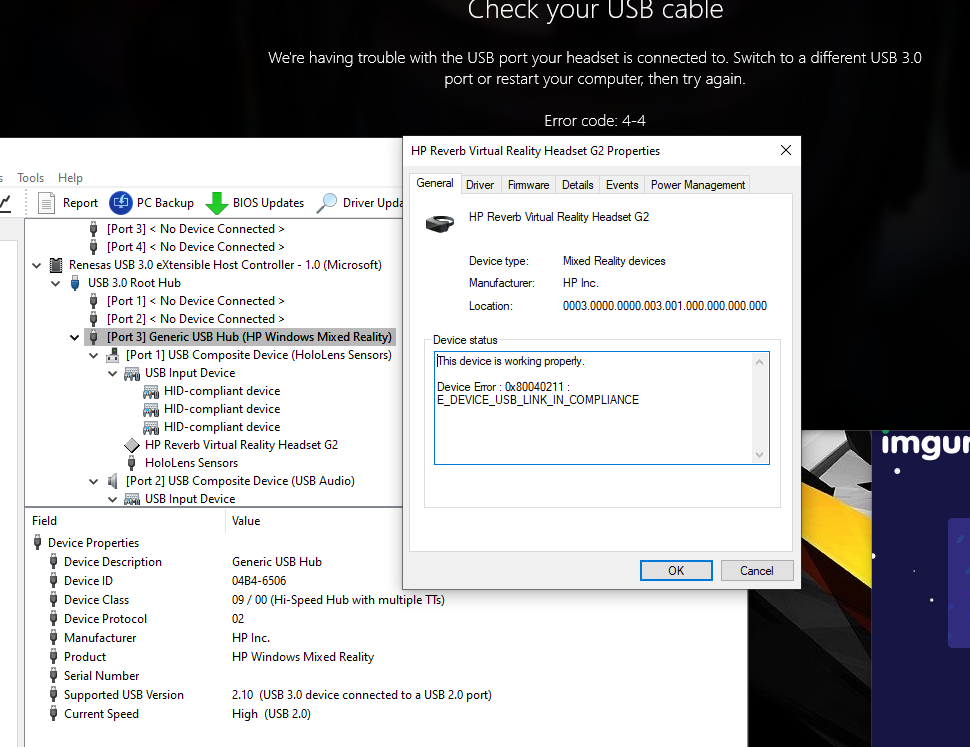Click the USB Audio speaker icon
This screenshot has width=970, height=747.
pos(113,481)
